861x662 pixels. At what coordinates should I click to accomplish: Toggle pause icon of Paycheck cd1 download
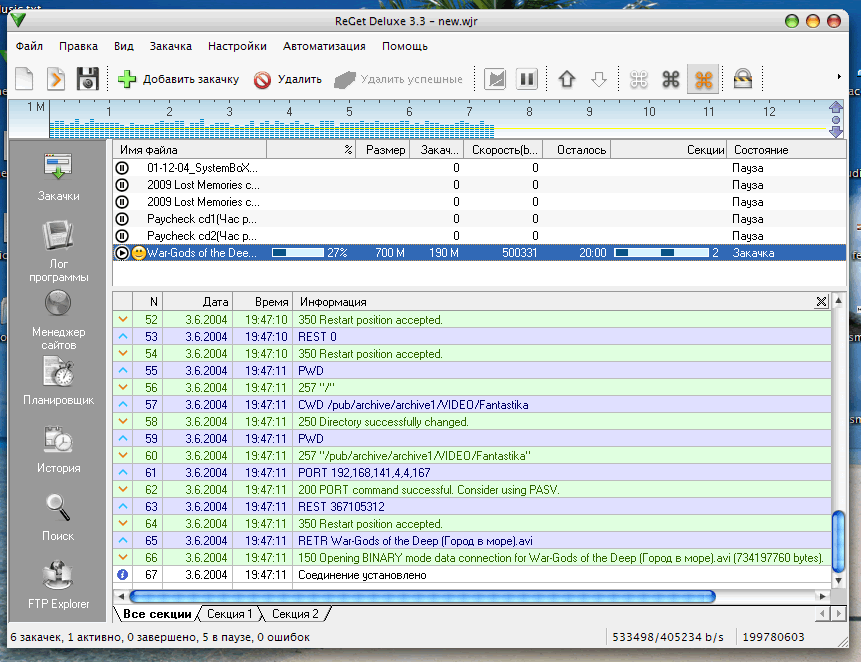point(122,219)
